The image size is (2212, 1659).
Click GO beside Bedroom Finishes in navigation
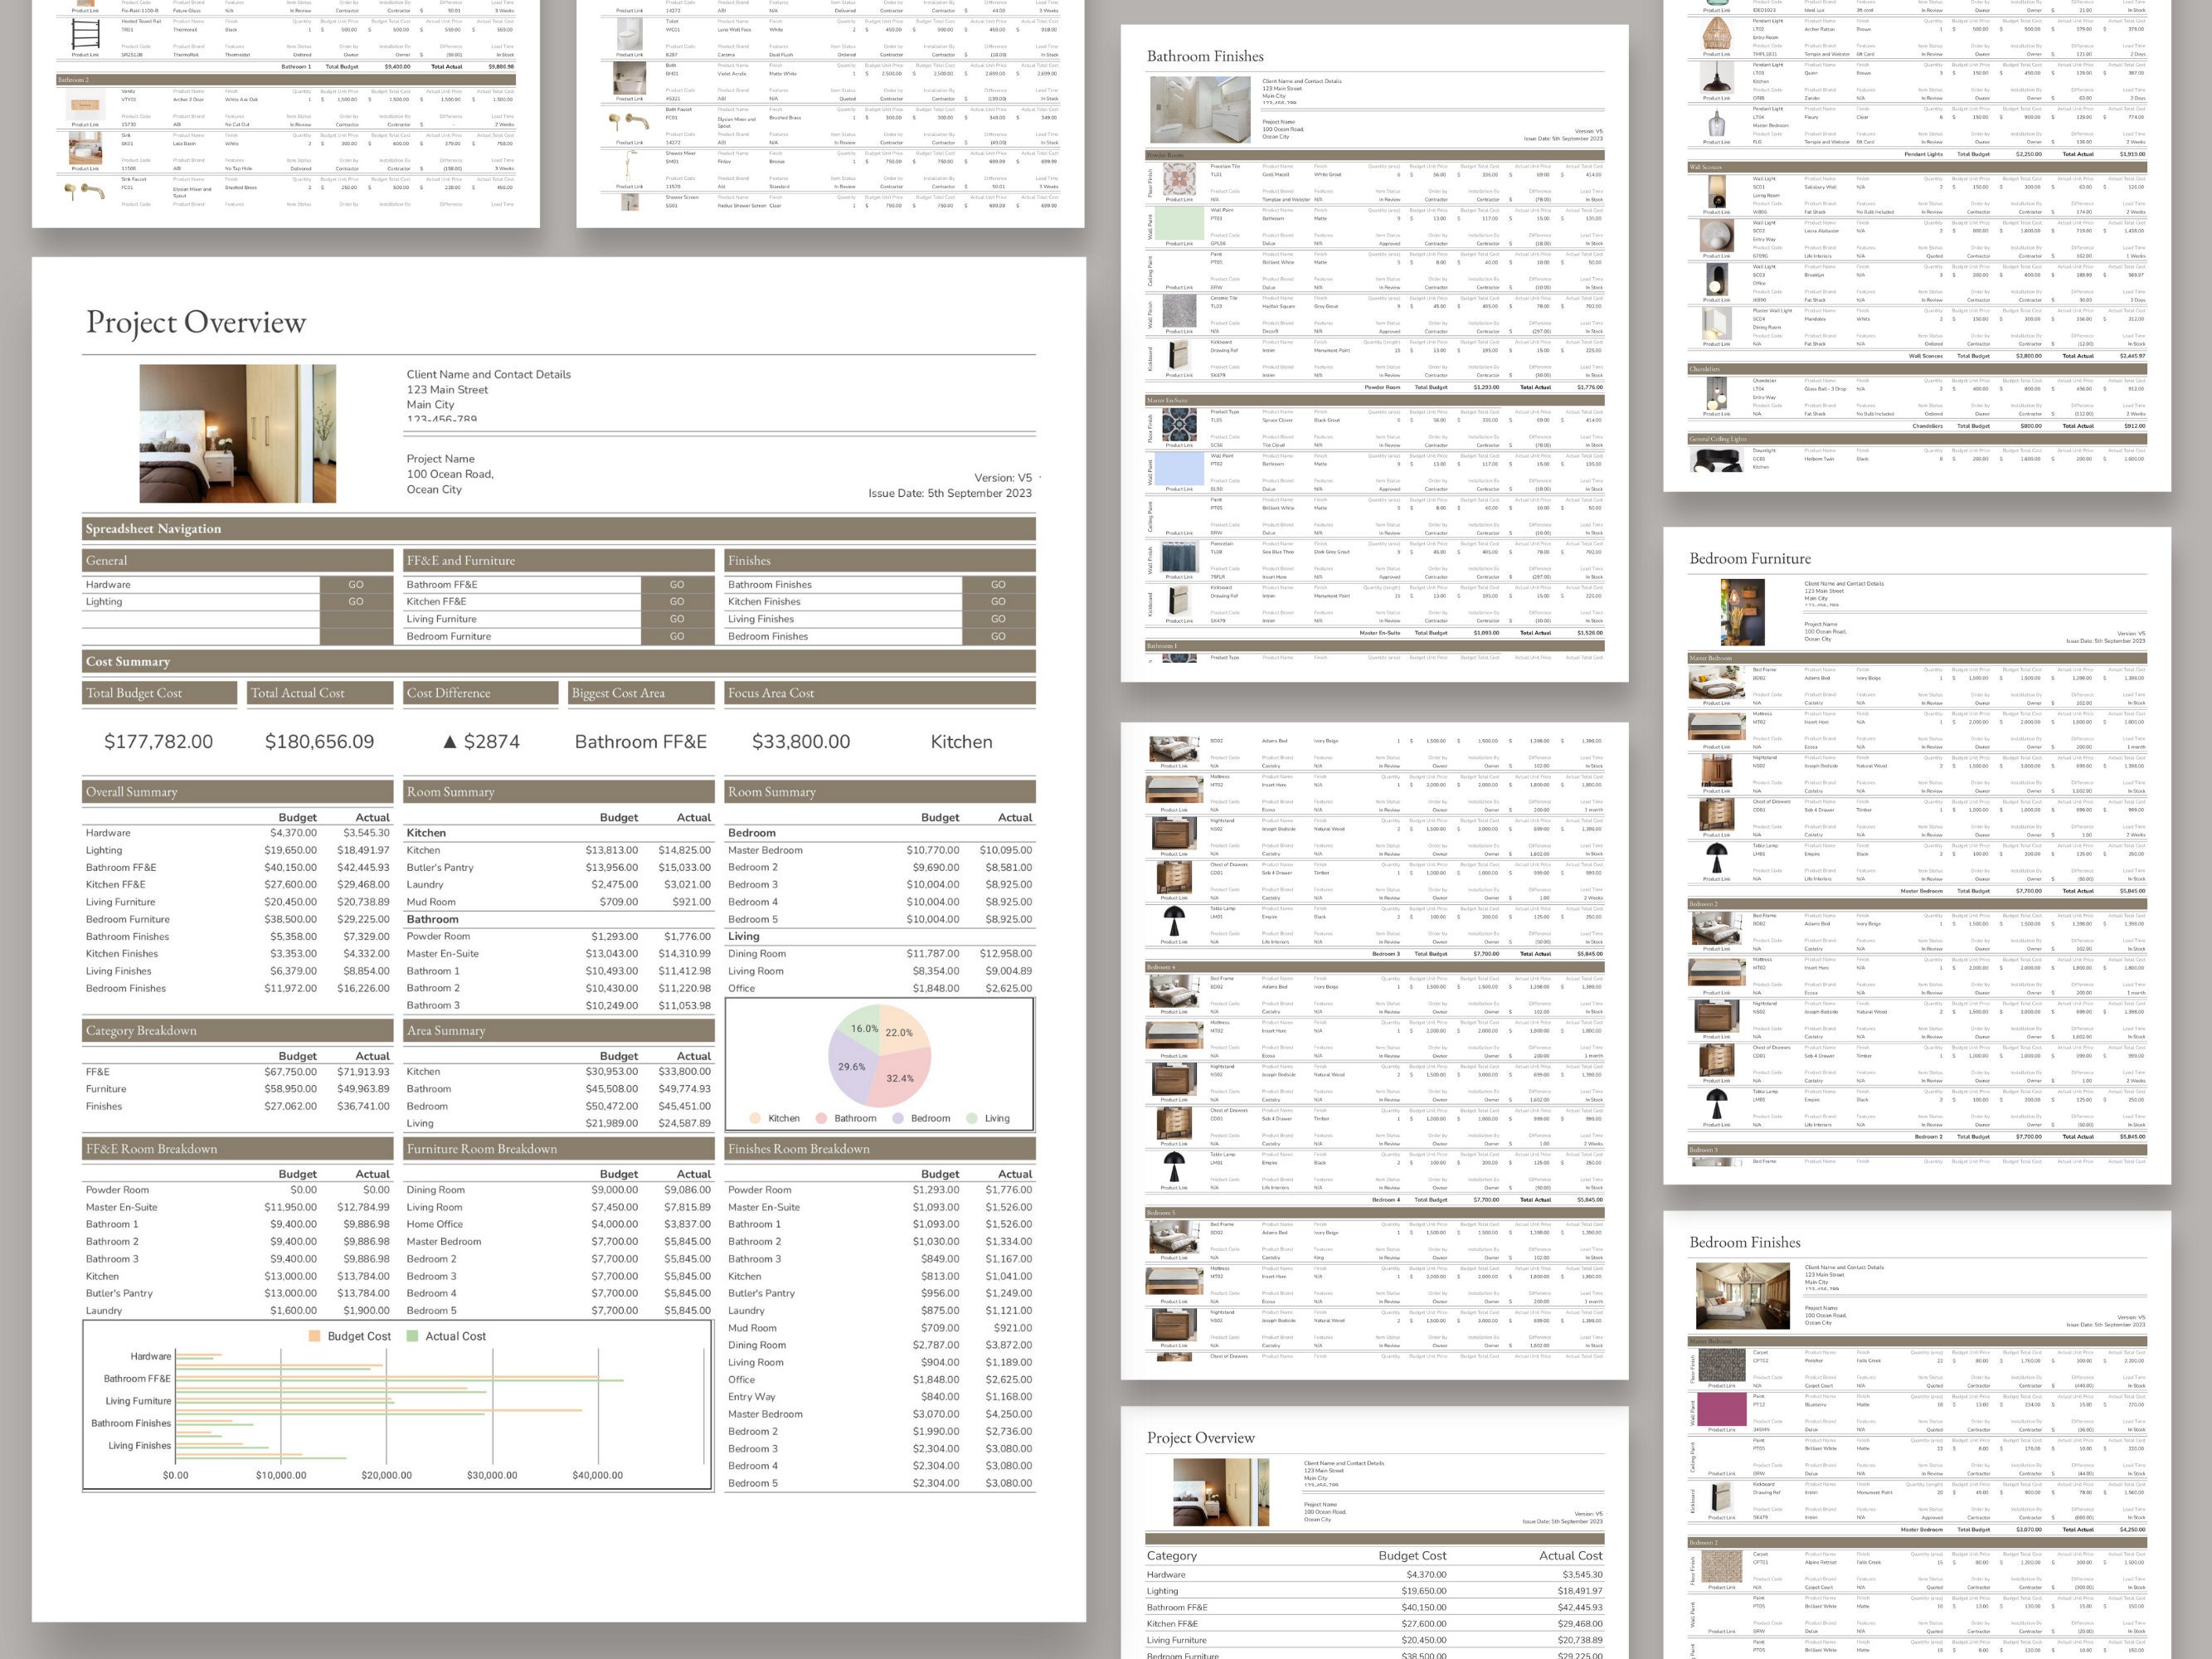[x=998, y=636]
